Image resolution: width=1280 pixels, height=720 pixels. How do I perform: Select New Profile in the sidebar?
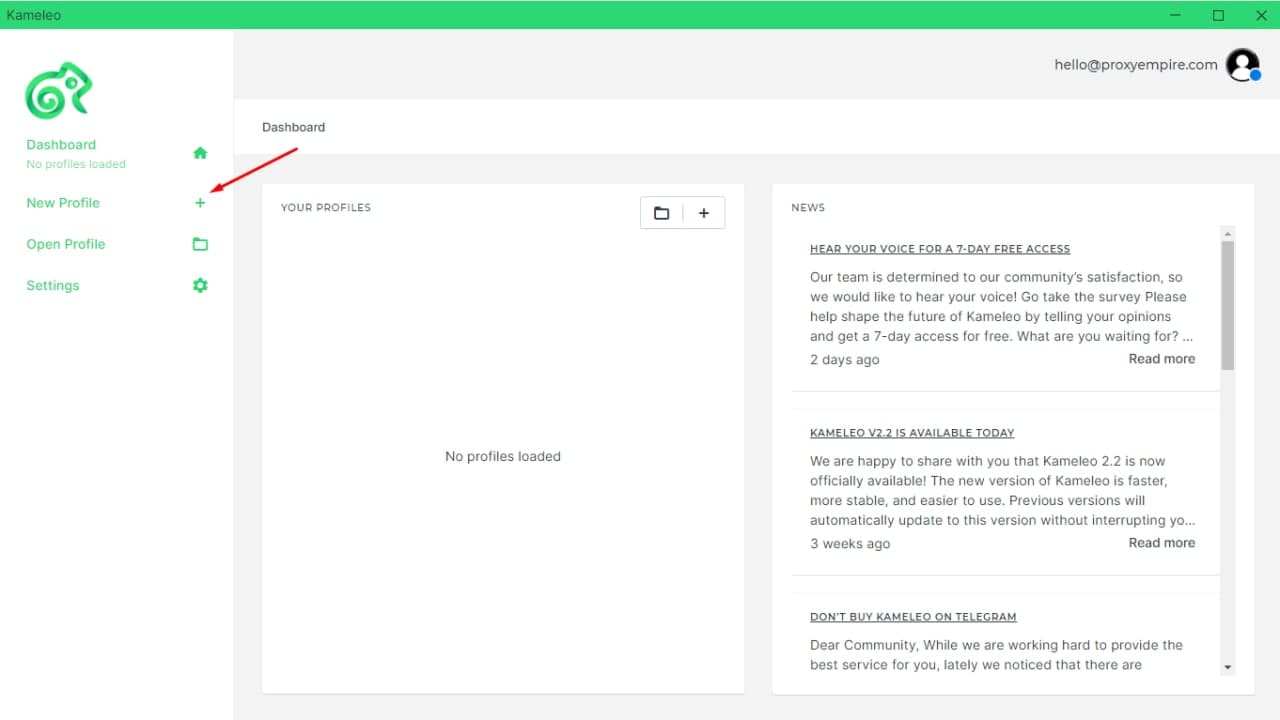tap(63, 202)
